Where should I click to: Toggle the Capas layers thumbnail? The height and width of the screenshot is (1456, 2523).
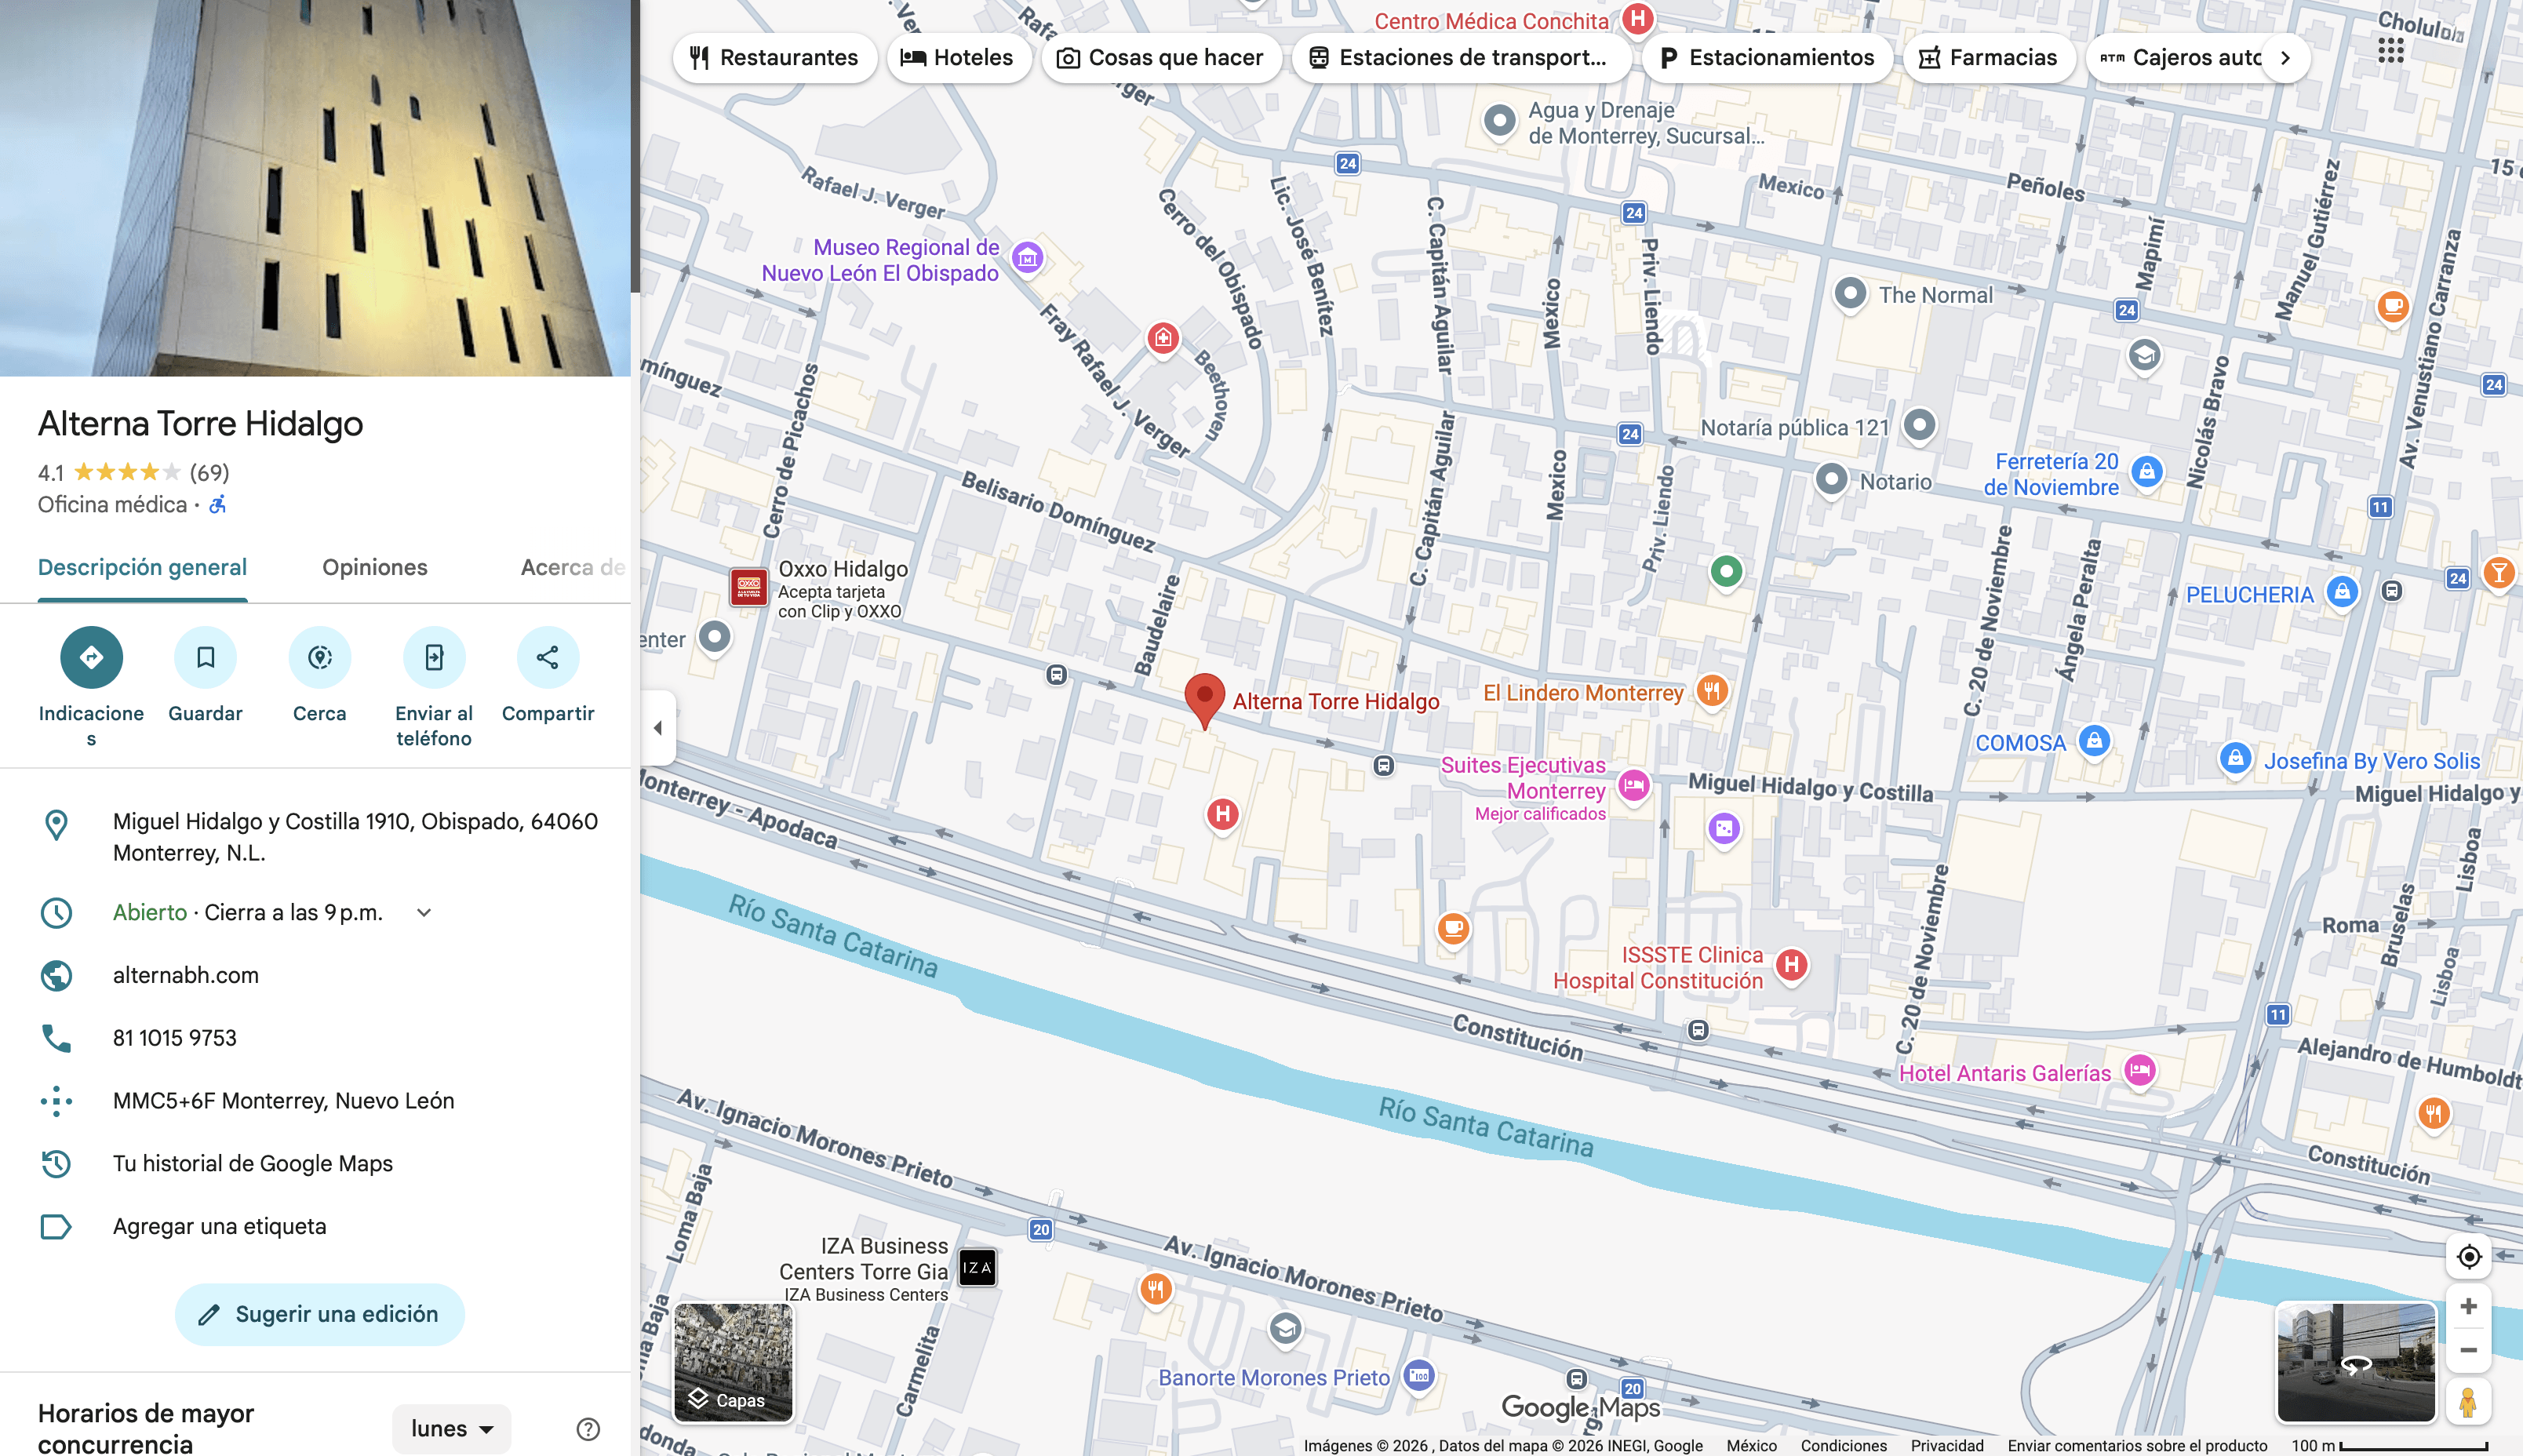tap(733, 1362)
